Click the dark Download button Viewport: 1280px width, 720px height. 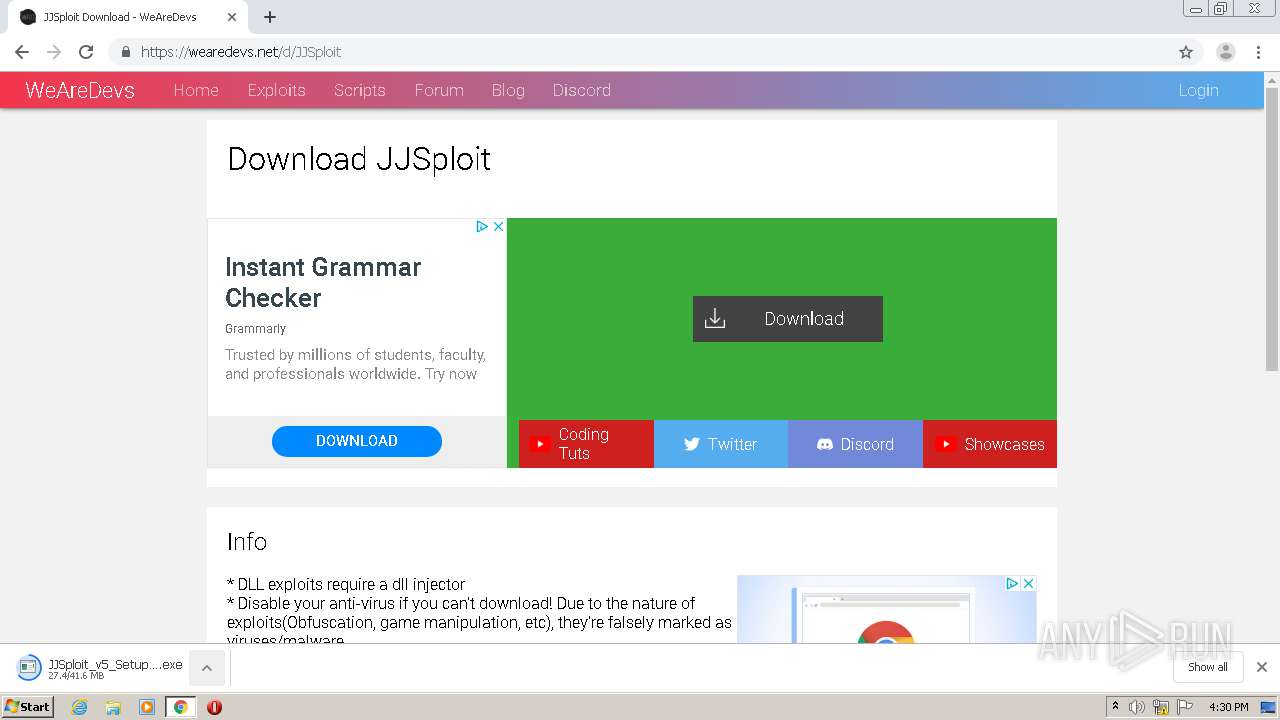tap(788, 319)
